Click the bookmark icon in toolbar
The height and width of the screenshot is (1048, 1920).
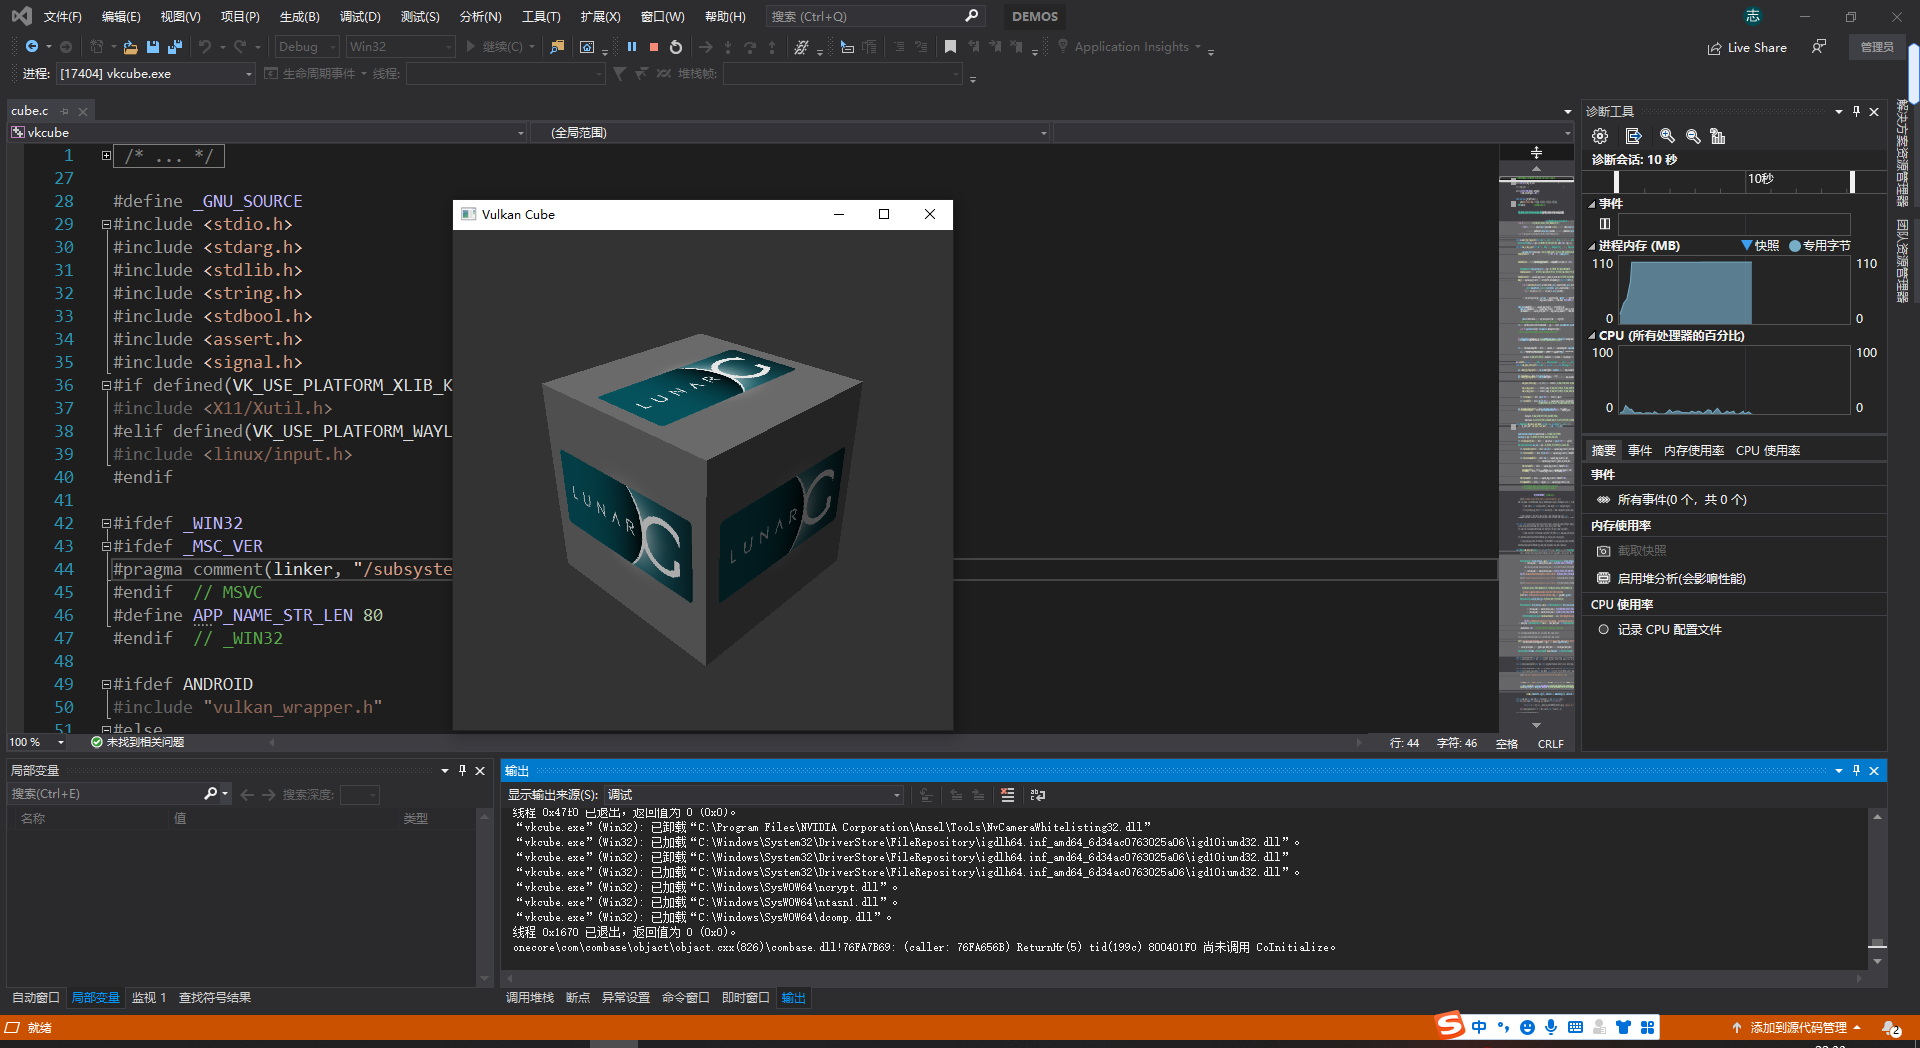[950, 47]
